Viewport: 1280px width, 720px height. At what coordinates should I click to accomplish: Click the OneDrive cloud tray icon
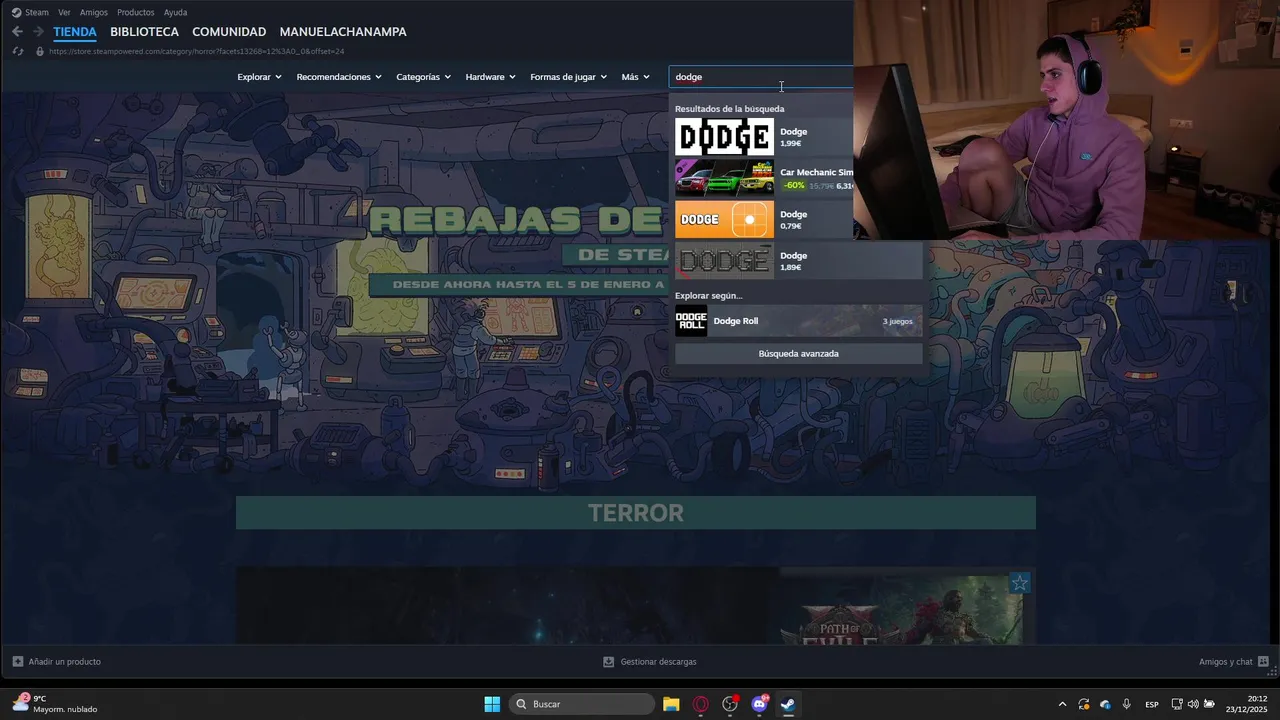(x=1105, y=704)
